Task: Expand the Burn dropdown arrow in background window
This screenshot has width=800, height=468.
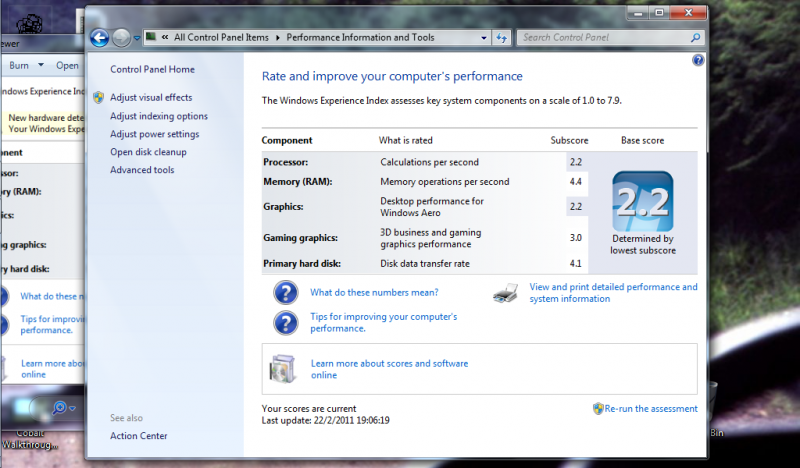Action: point(41,66)
